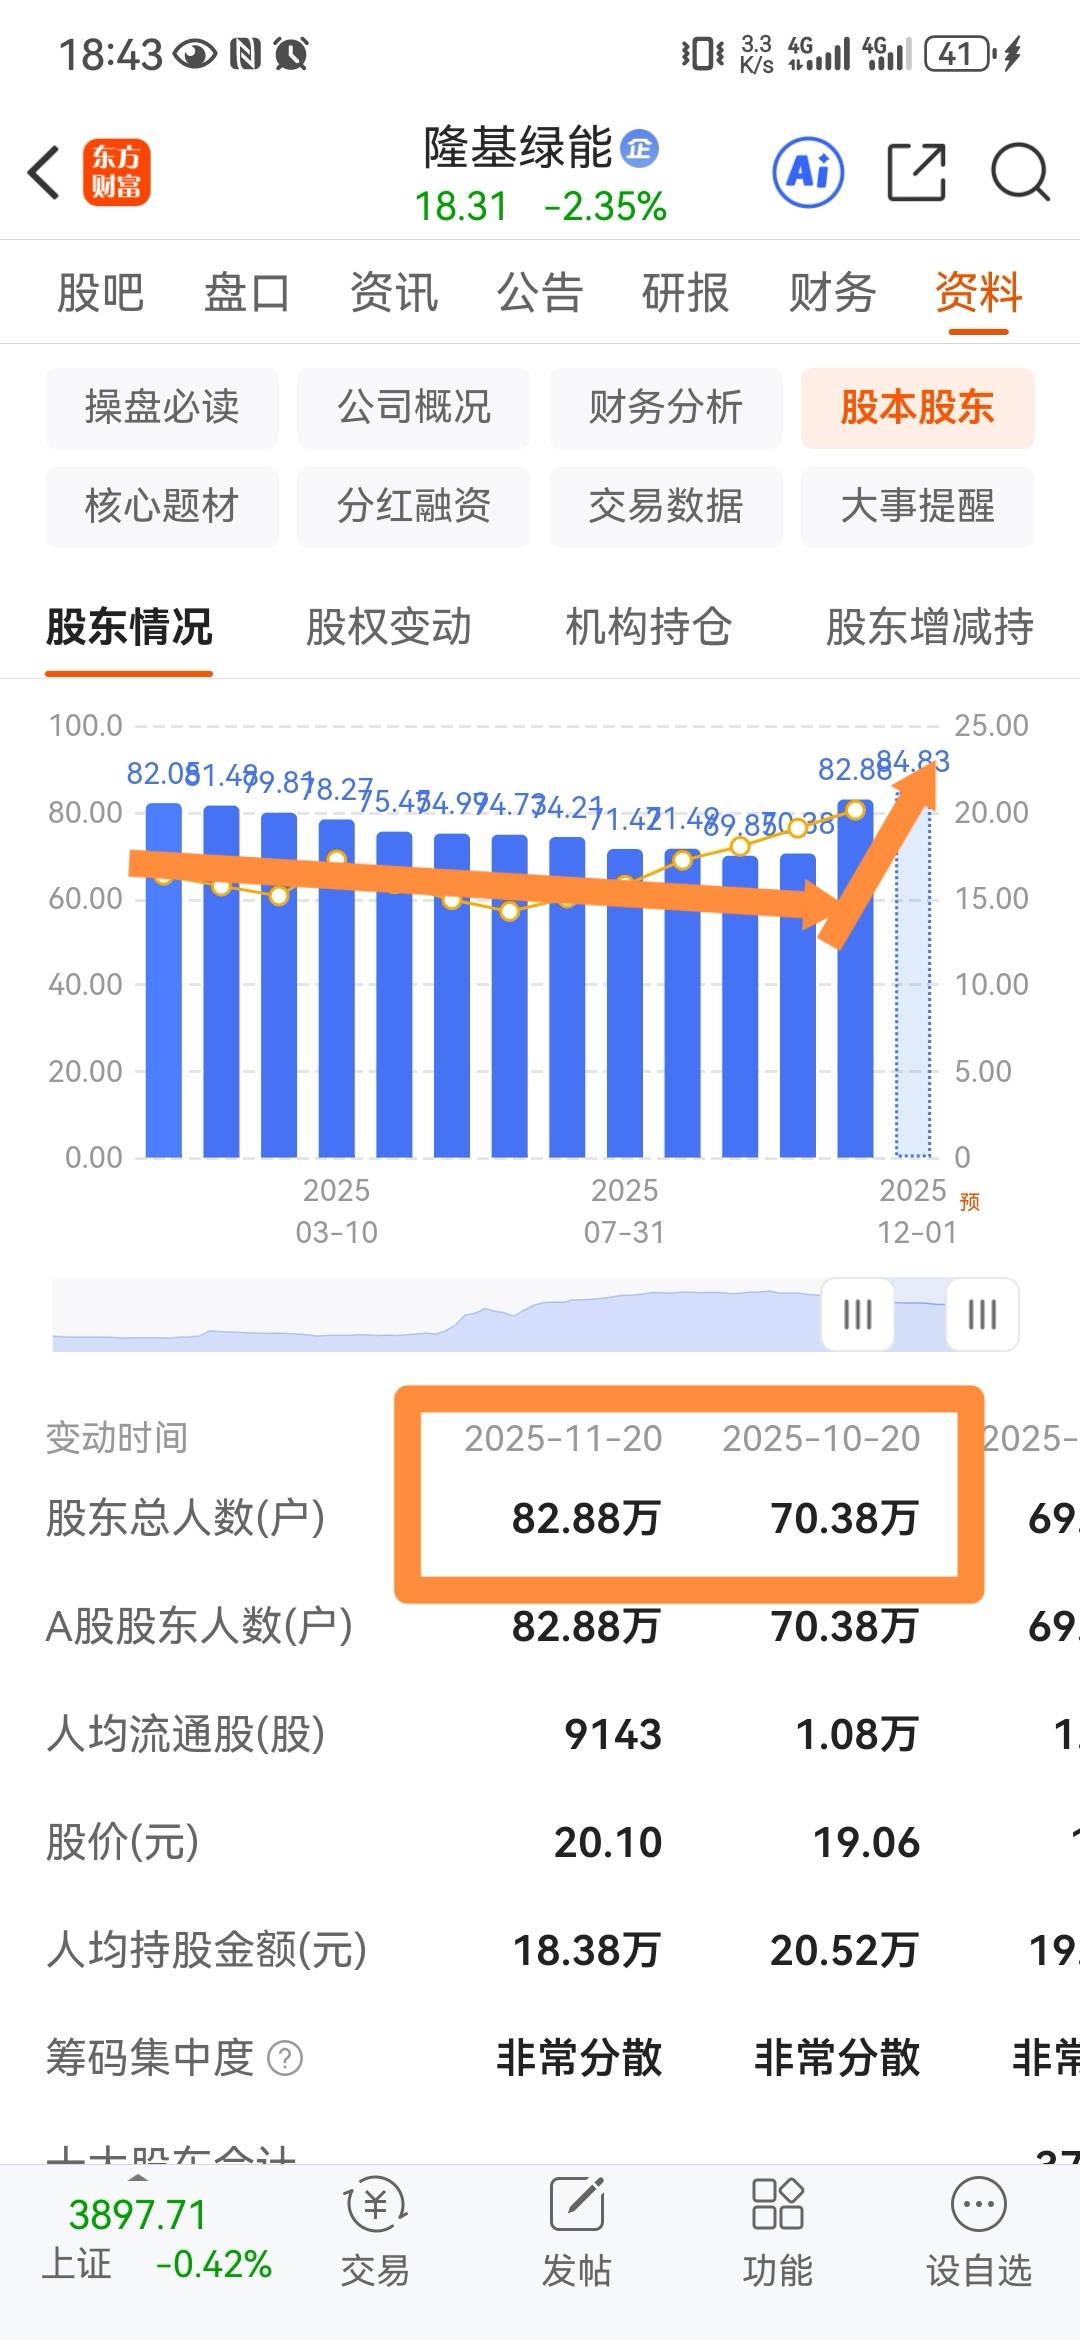The height and width of the screenshot is (2340, 1080).
Task: Select the 股本股东 section button
Action: coord(918,407)
